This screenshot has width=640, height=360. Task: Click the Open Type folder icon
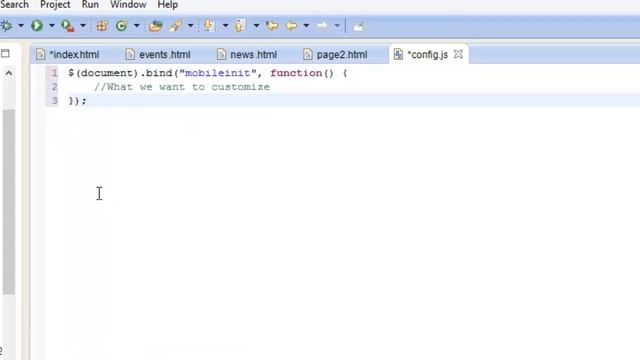click(156, 26)
